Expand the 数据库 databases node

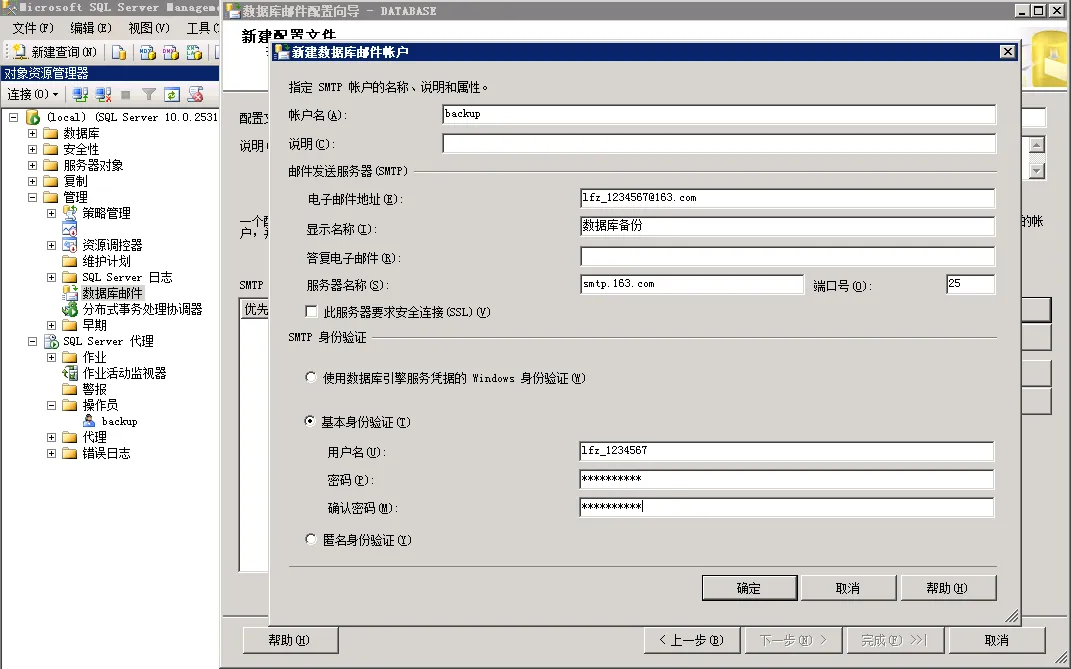[x=32, y=133]
